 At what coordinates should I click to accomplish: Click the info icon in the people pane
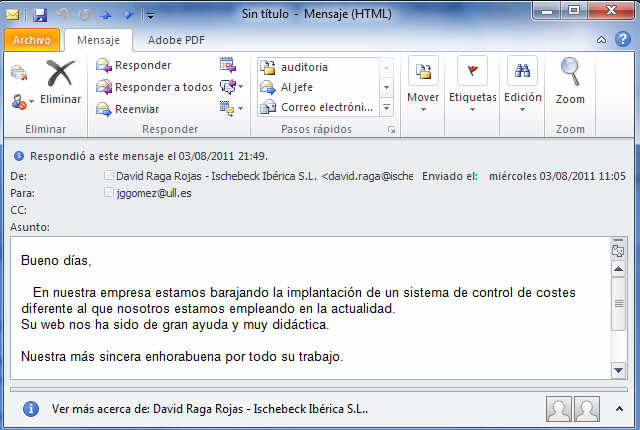pyautogui.click(x=30, y=408)
